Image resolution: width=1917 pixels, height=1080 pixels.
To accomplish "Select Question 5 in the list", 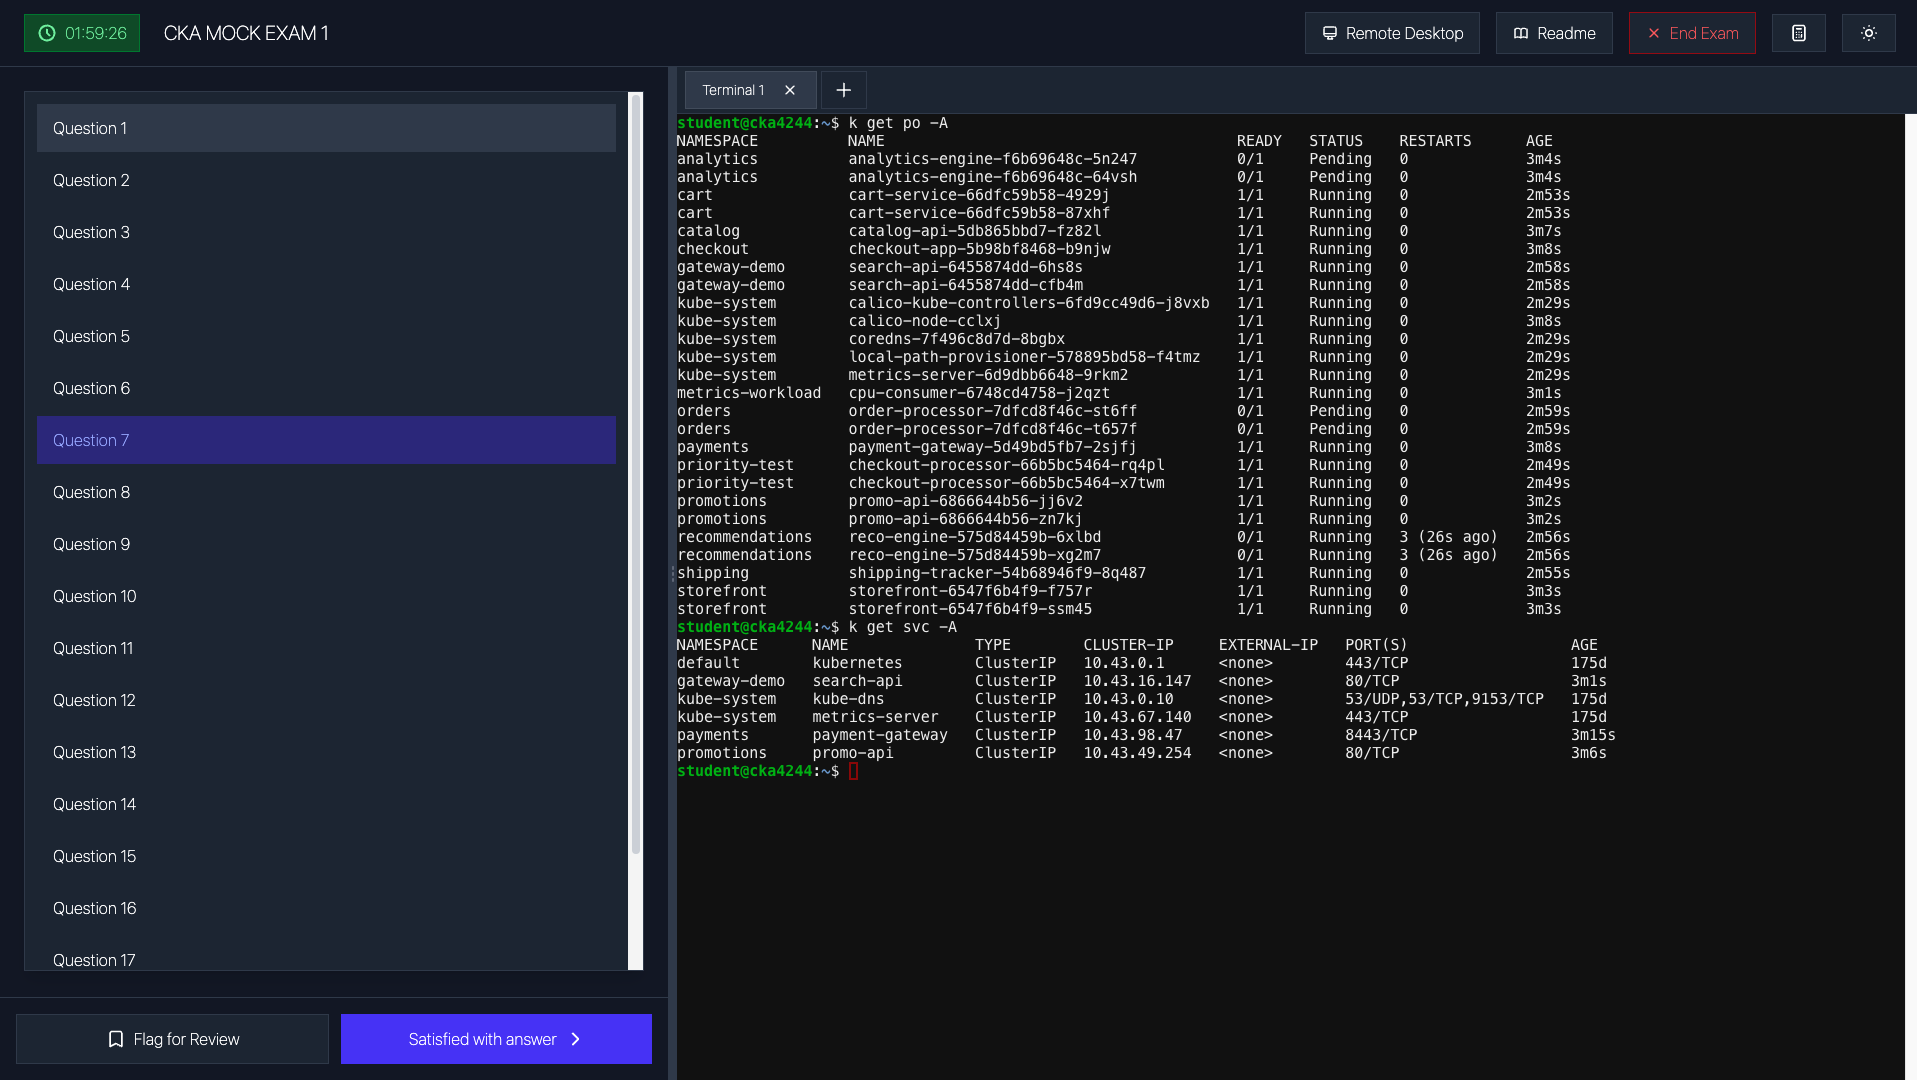I will click(x=326, y=336).
